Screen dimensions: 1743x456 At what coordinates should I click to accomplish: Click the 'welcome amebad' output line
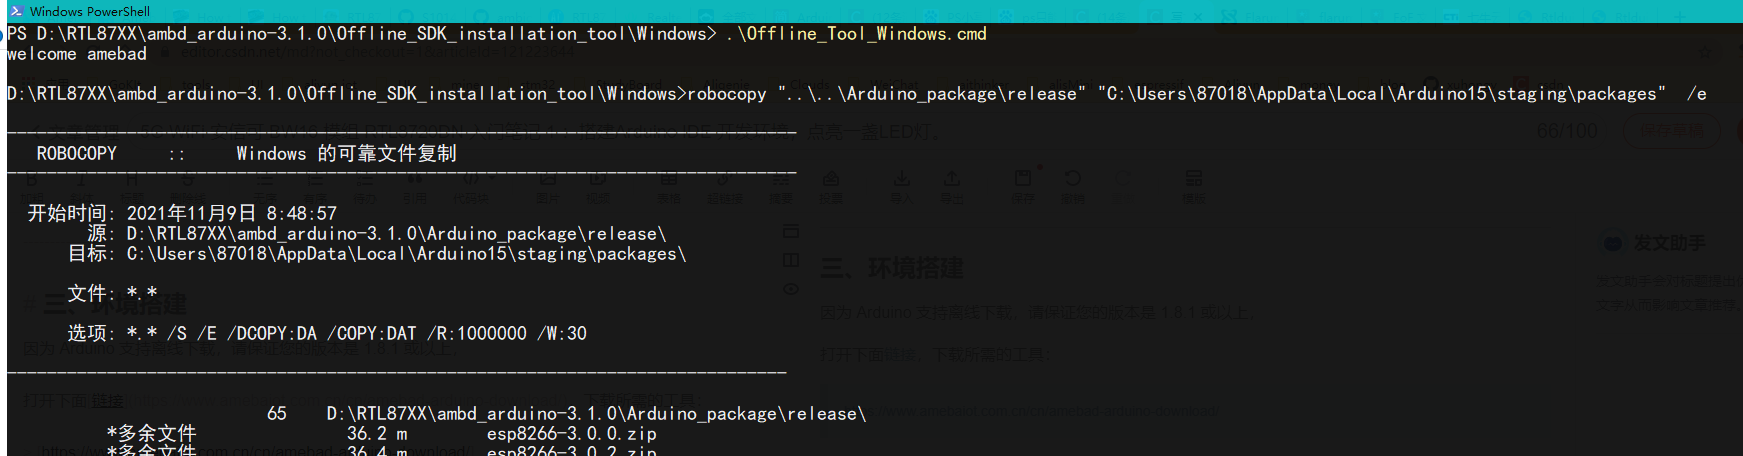click(77, 54)
